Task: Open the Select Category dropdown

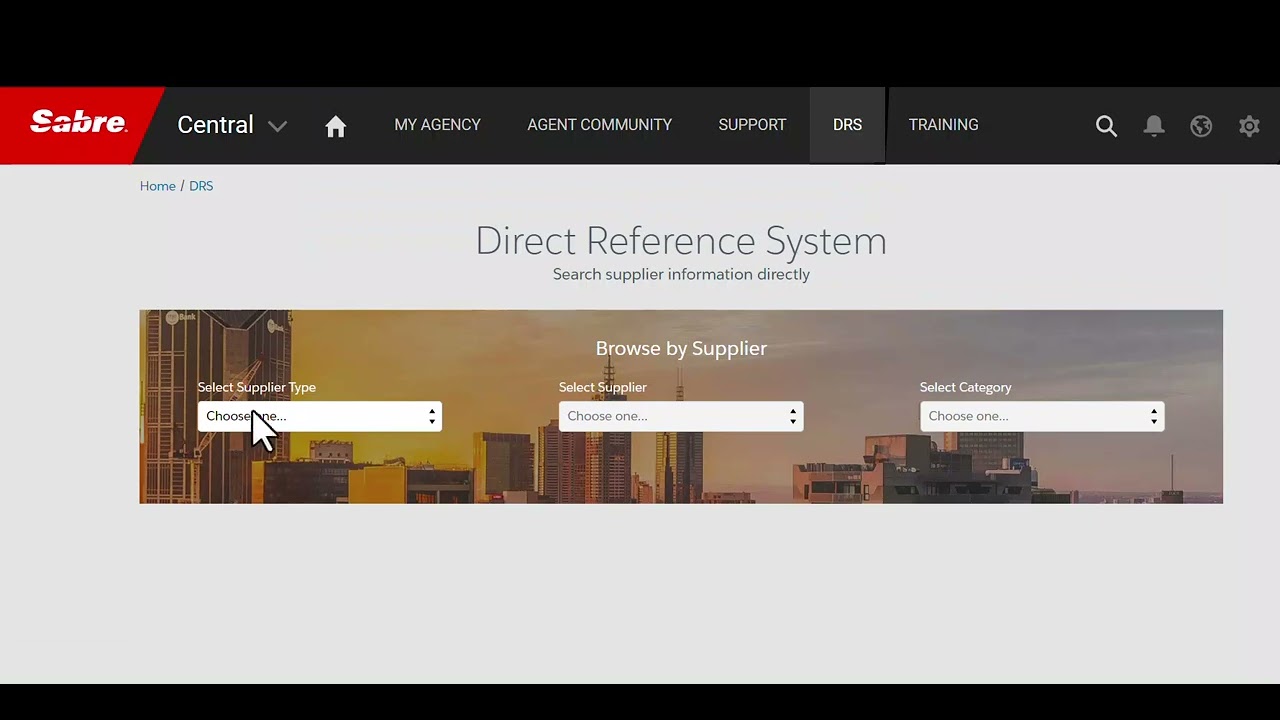Action: coord(1042,416)
